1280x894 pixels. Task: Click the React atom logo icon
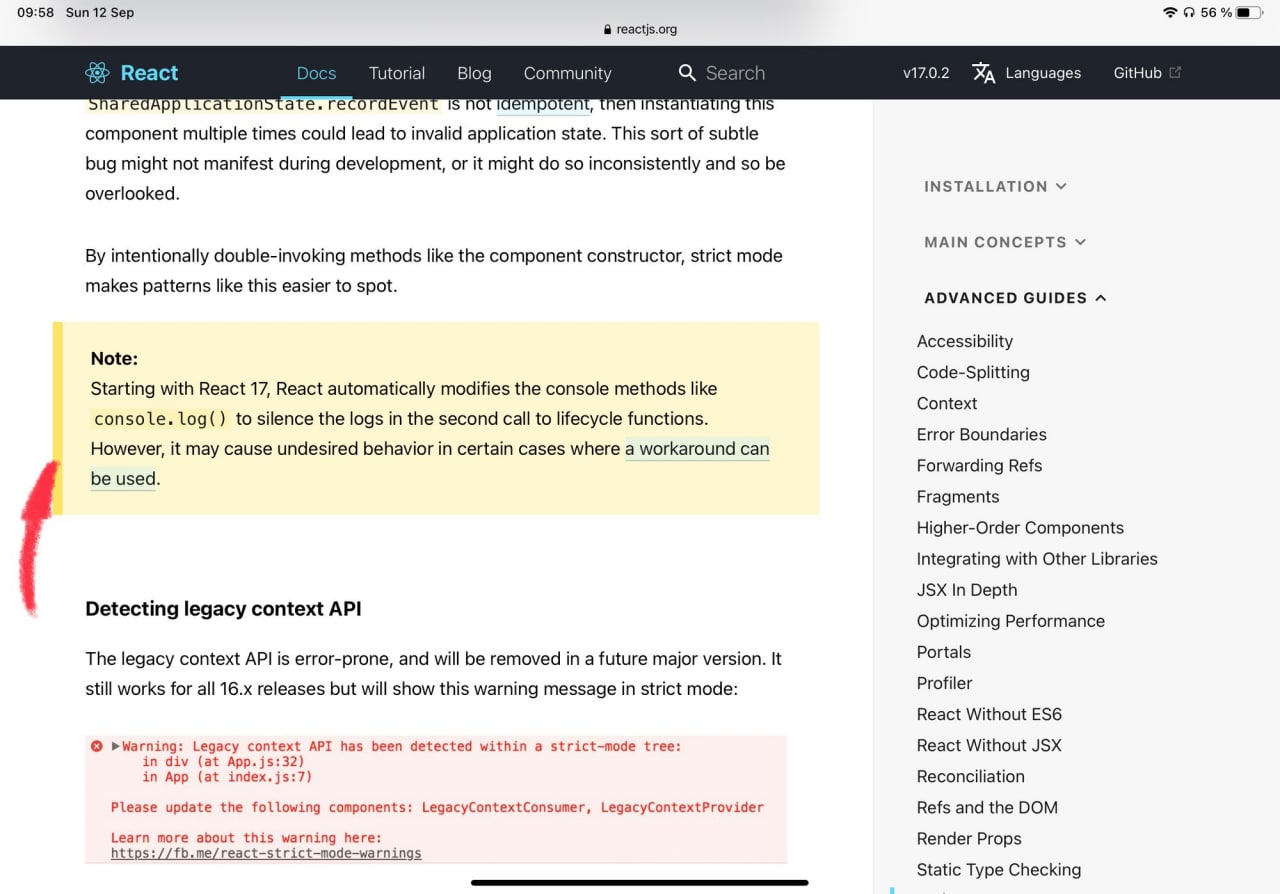pyautogui.click(x=97, y=73)
